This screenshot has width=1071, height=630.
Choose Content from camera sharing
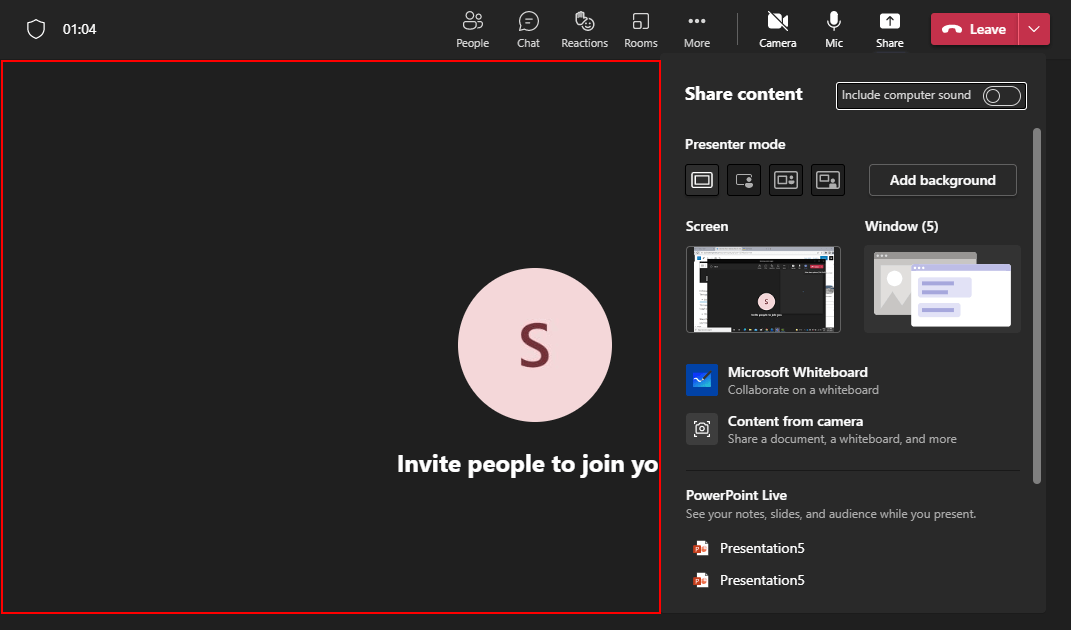(x=795, y=429)
